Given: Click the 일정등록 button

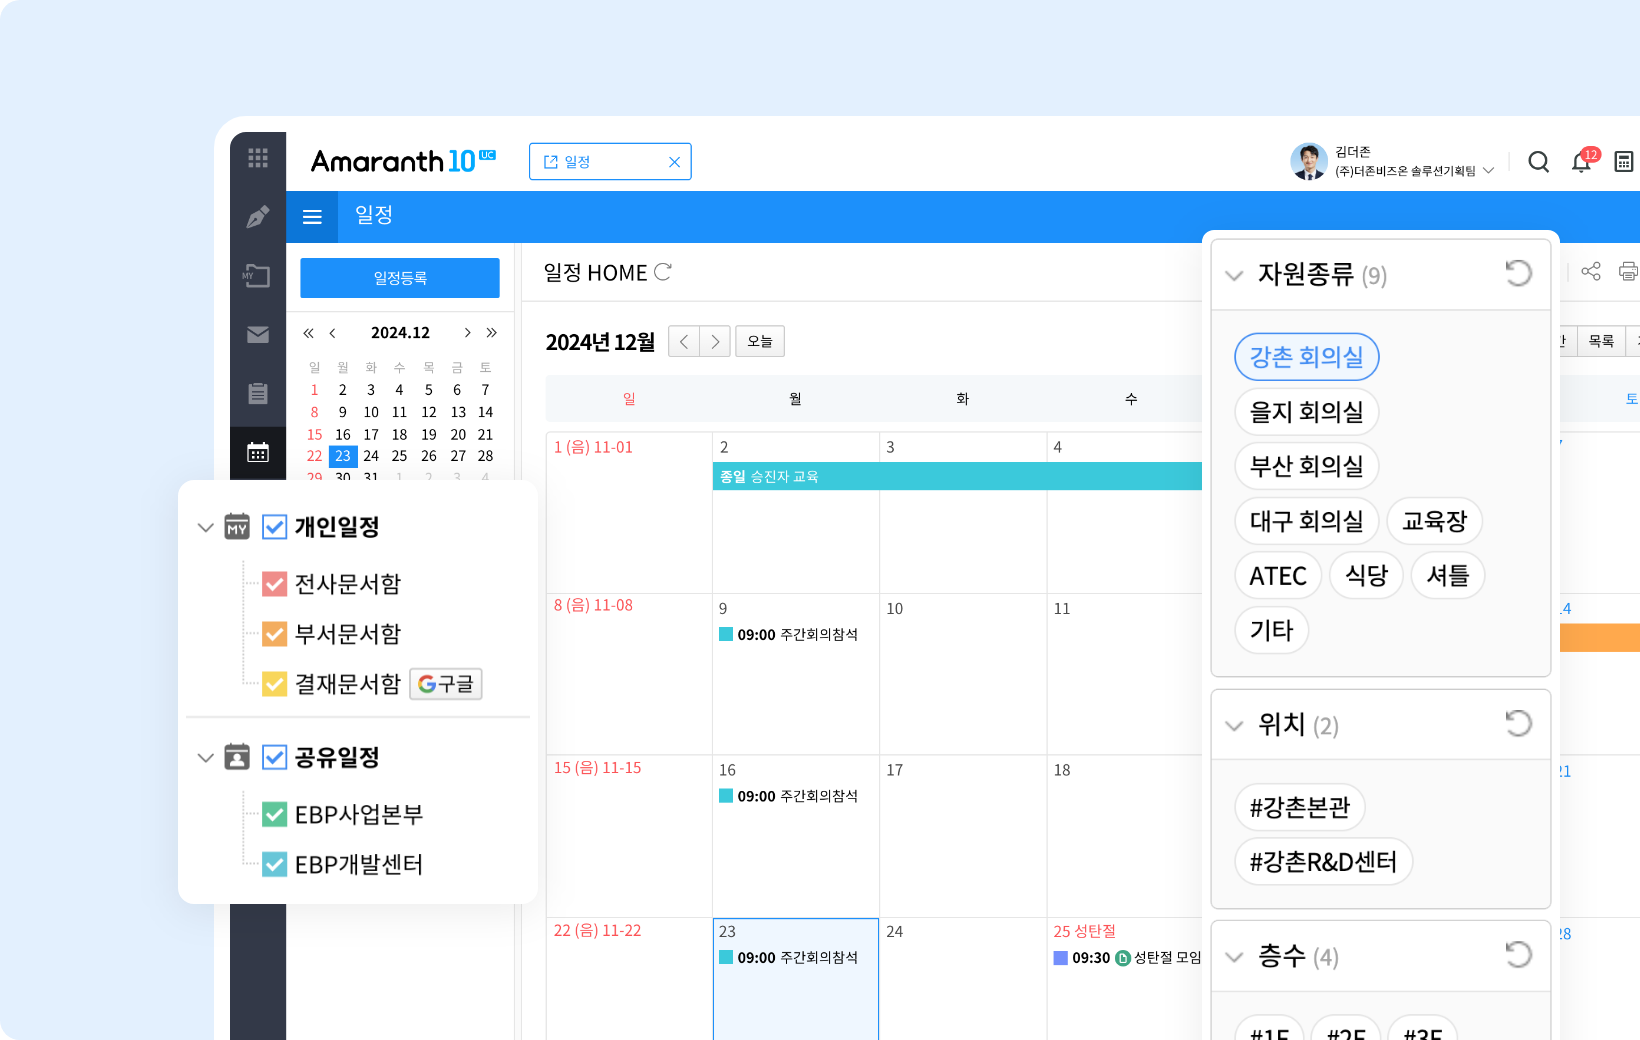Looking at the screenshot, I should click(400, 278).
